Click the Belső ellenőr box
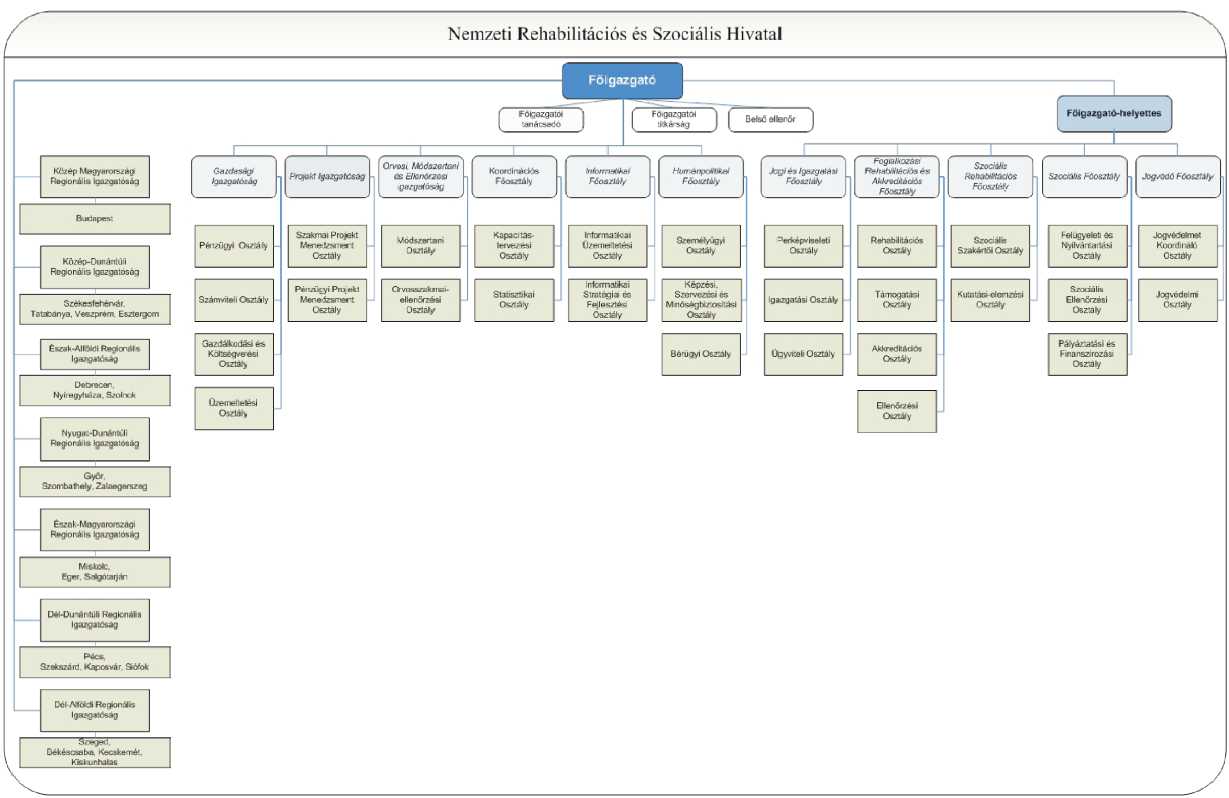The height and width of the screenshot is (798, 1229). 770,120
